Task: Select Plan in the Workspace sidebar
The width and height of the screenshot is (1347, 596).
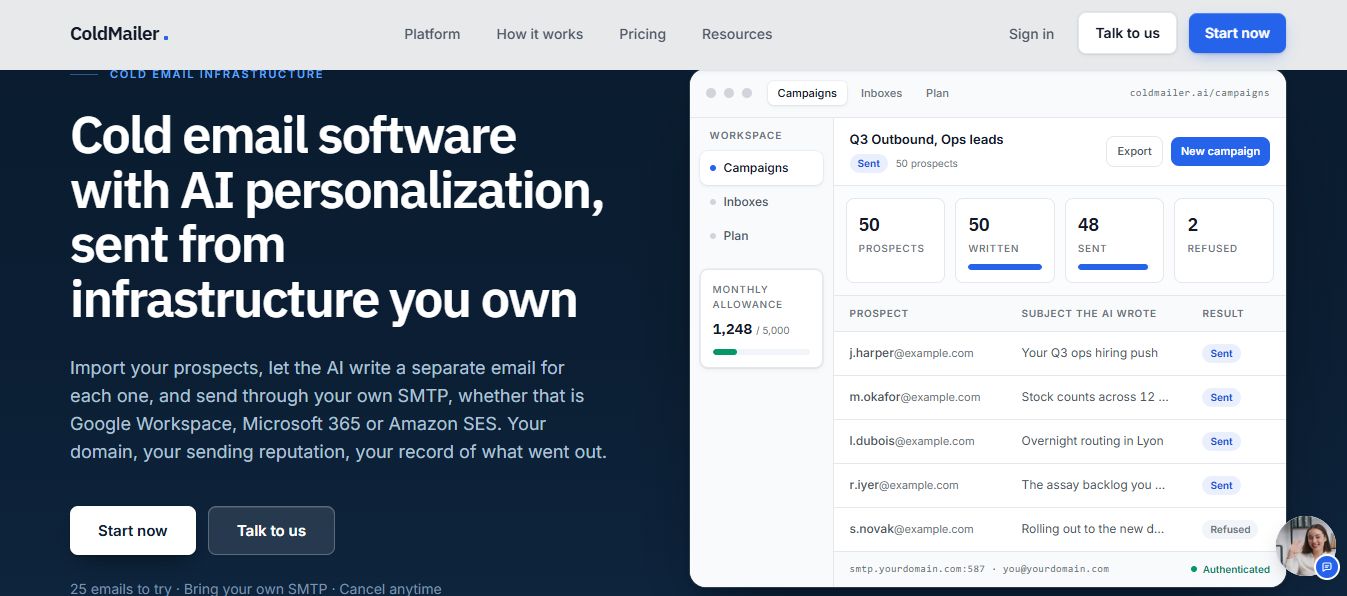Action: pyautogui.click(x=761, y=236)
